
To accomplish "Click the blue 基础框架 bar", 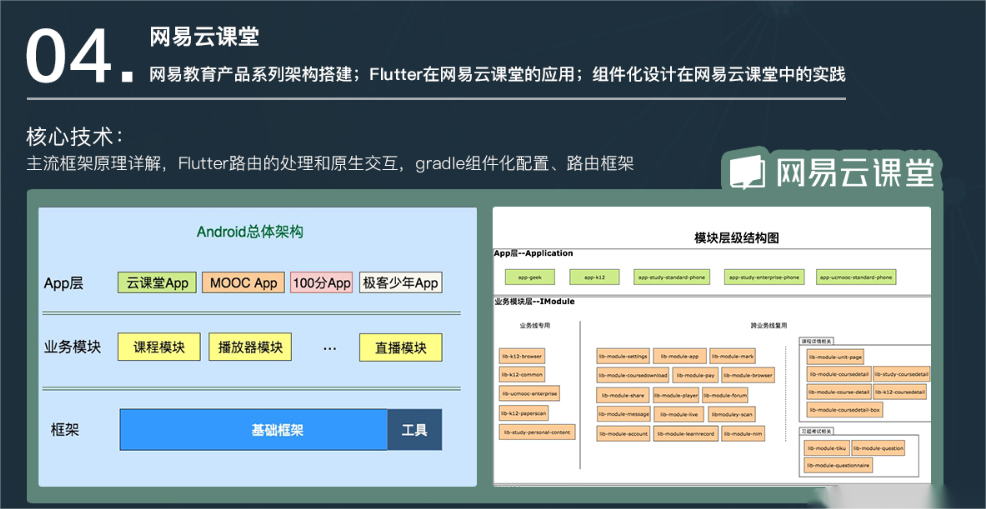I will [253, 430].
